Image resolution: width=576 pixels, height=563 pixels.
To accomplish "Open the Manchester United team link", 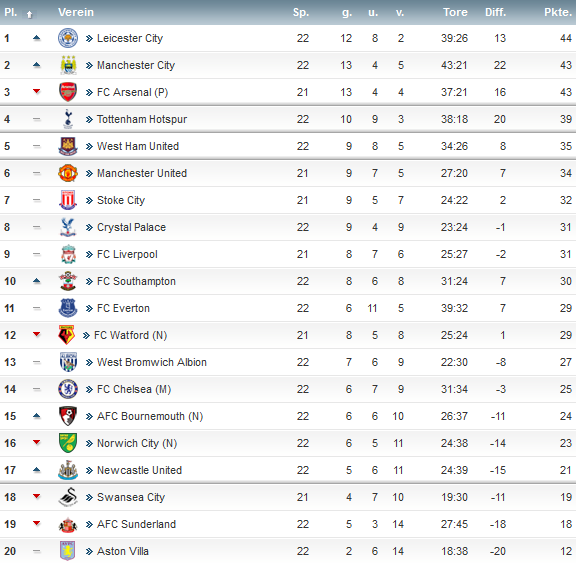I will [x=142, y=173].
